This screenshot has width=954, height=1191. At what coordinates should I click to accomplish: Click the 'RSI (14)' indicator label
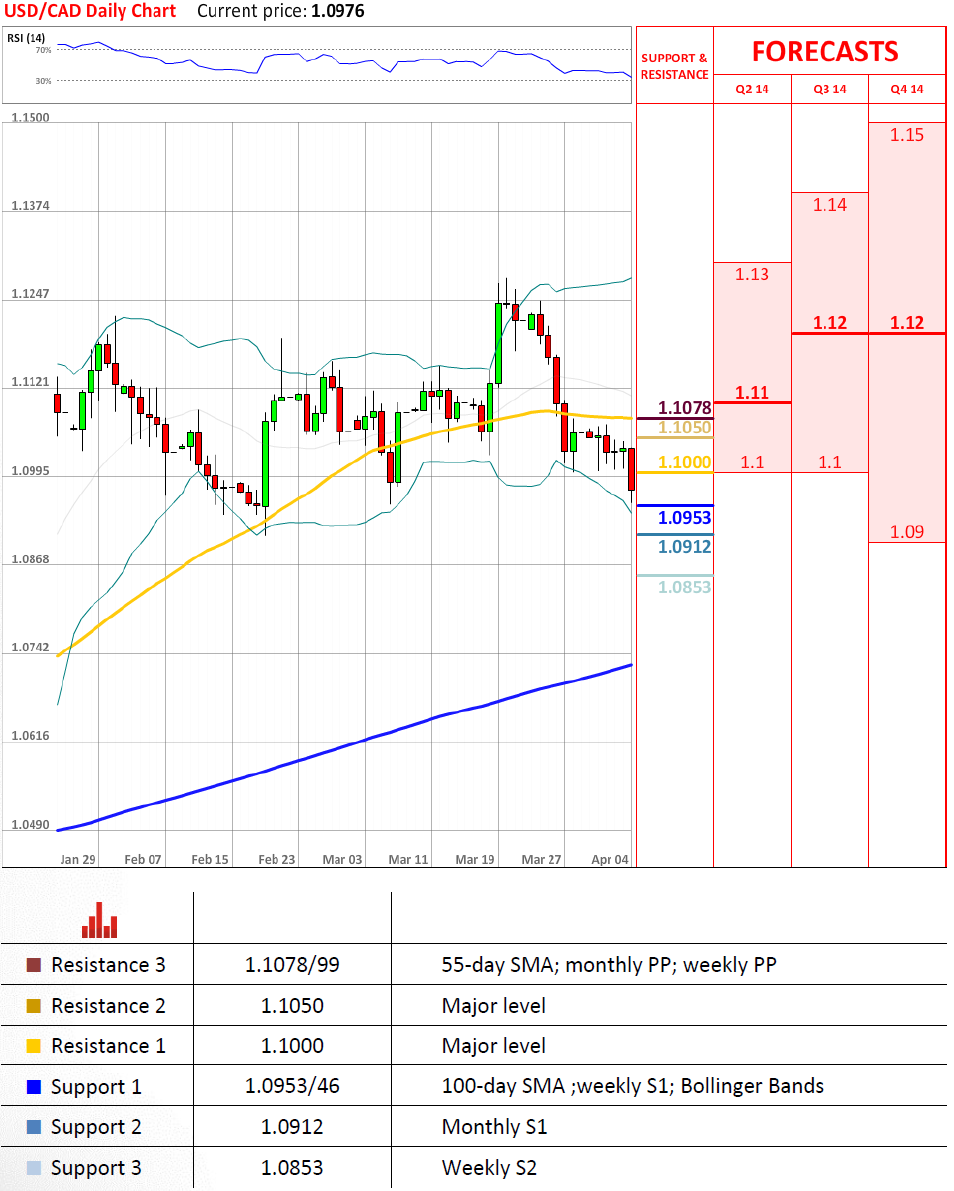26,38
